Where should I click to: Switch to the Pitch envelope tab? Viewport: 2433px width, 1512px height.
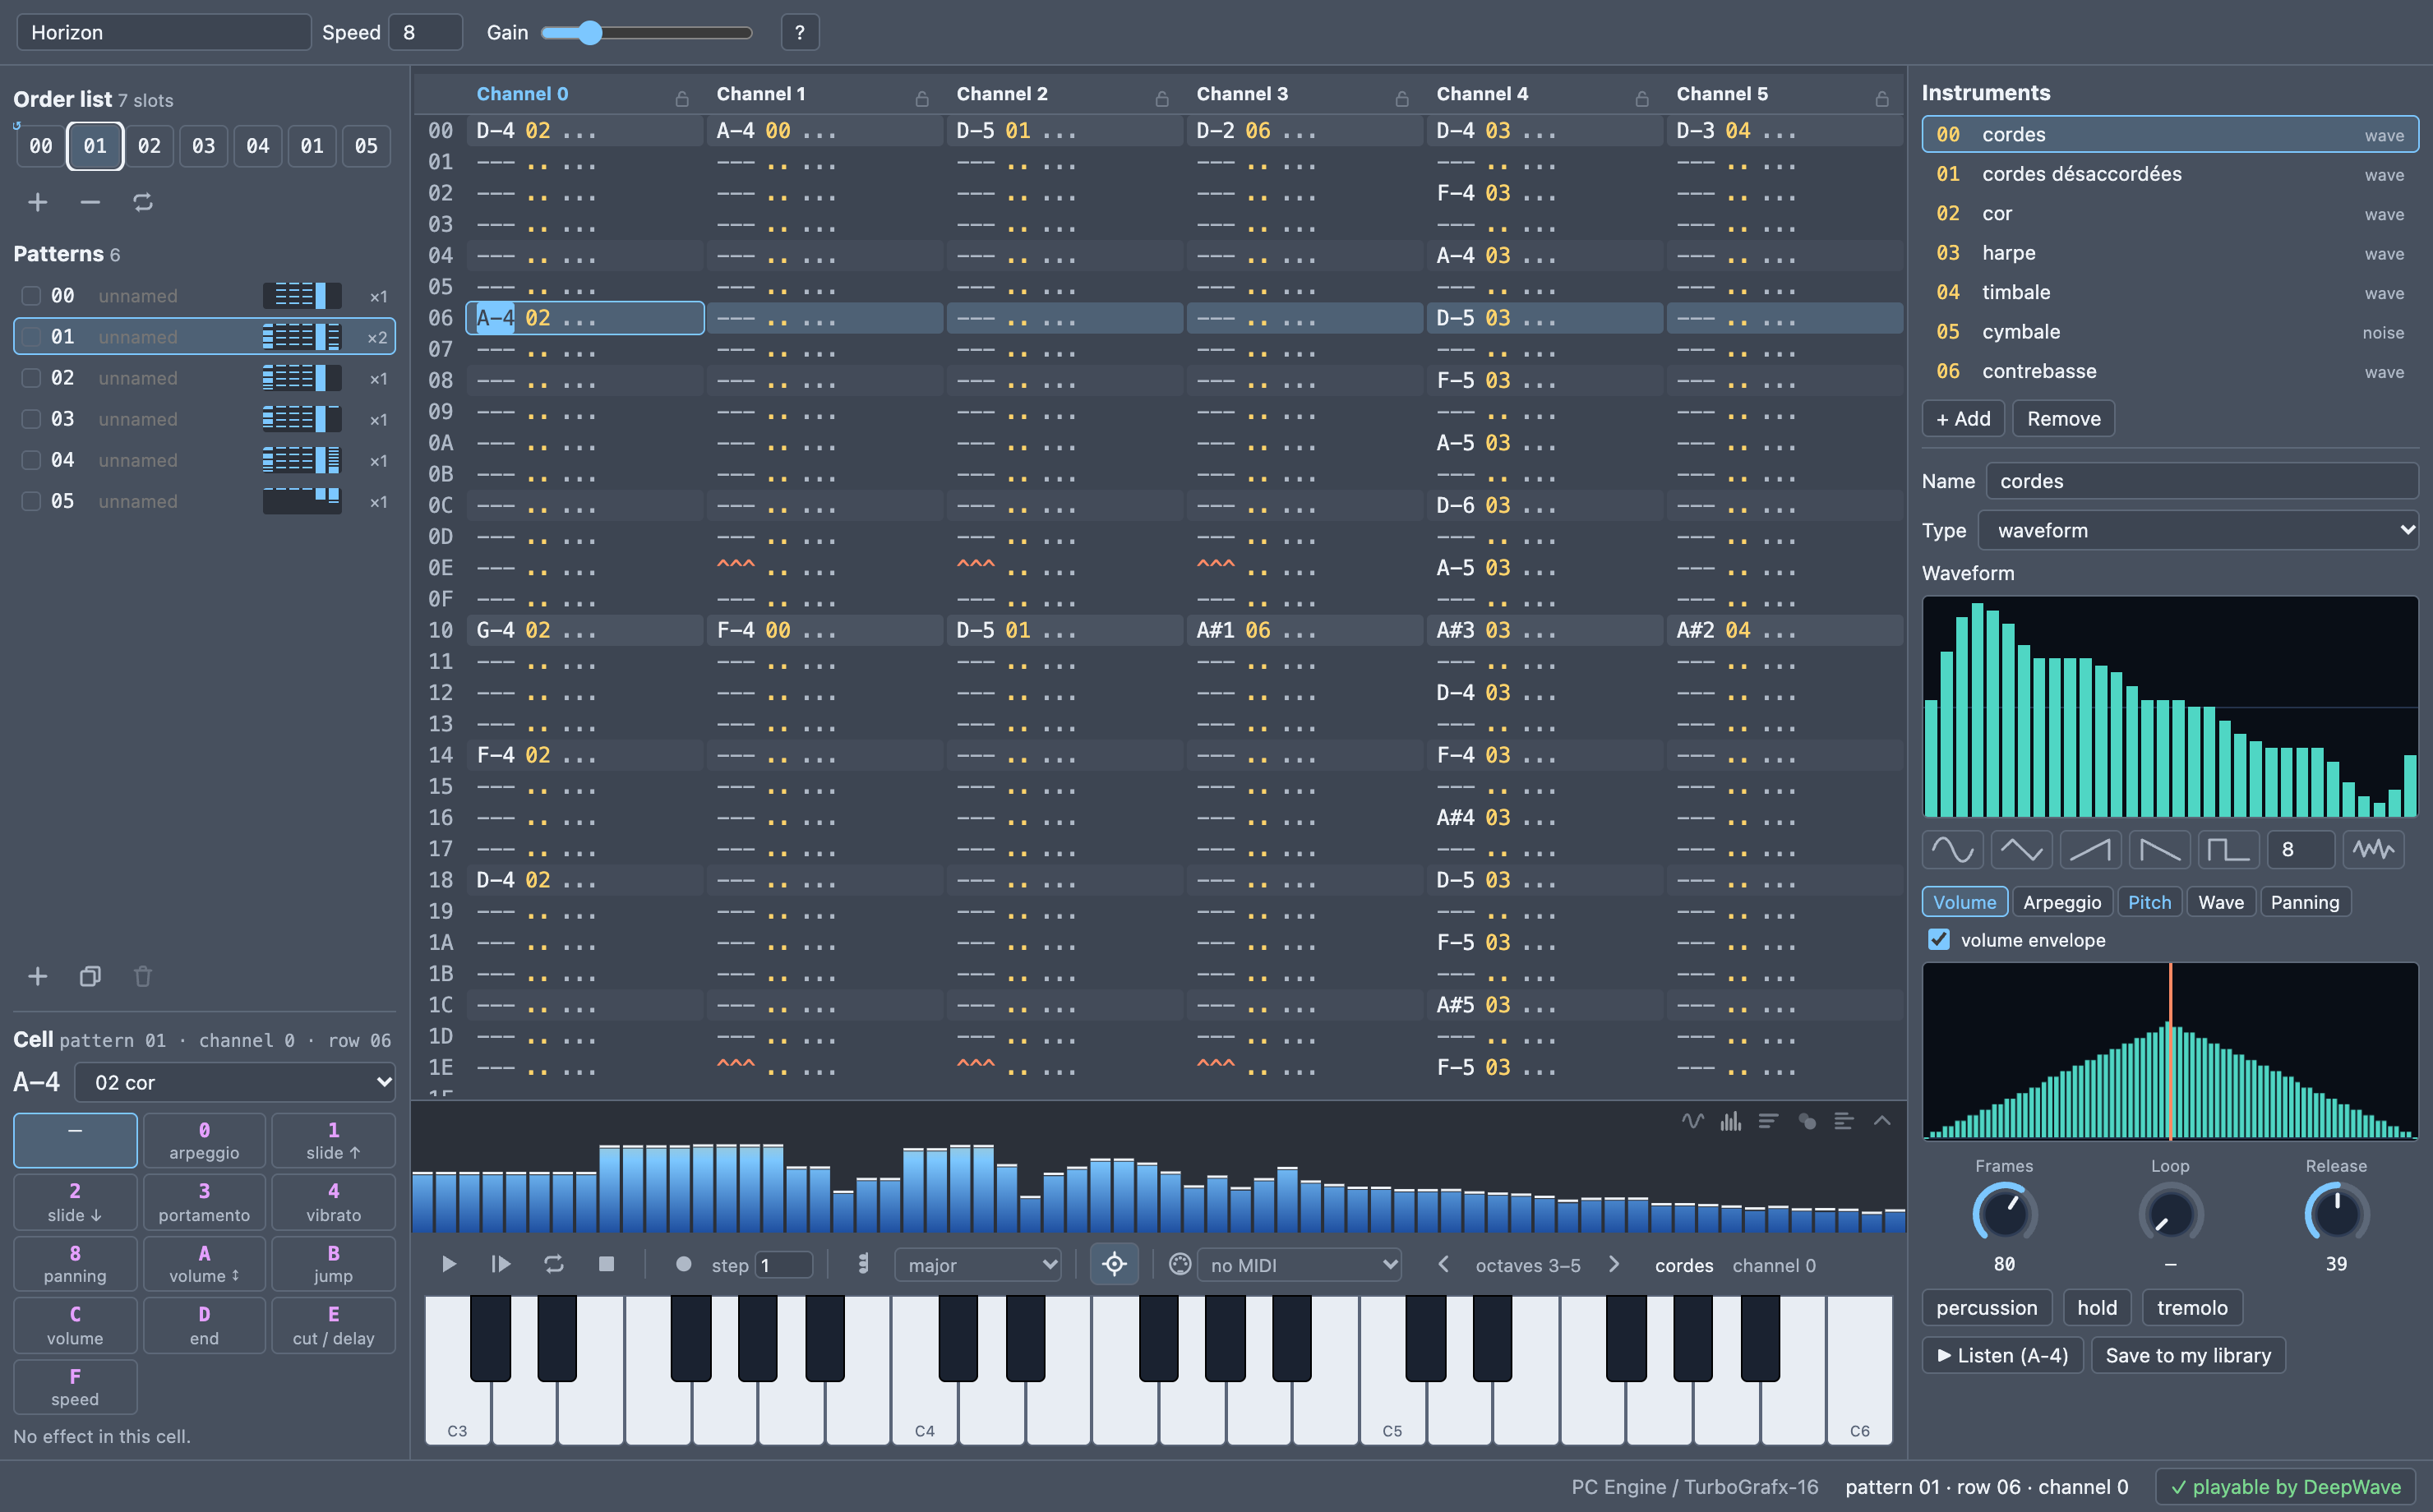[x=2149, y=902]
